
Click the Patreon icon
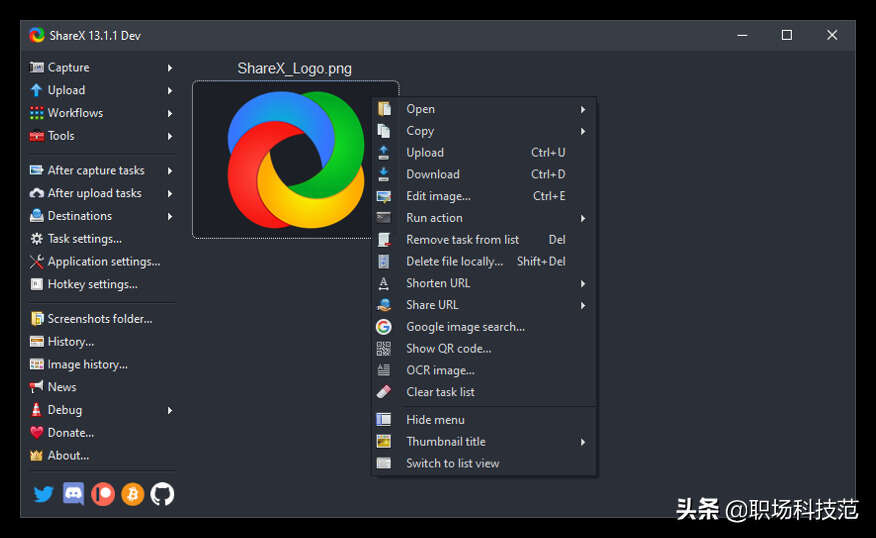tap(103, 494)
